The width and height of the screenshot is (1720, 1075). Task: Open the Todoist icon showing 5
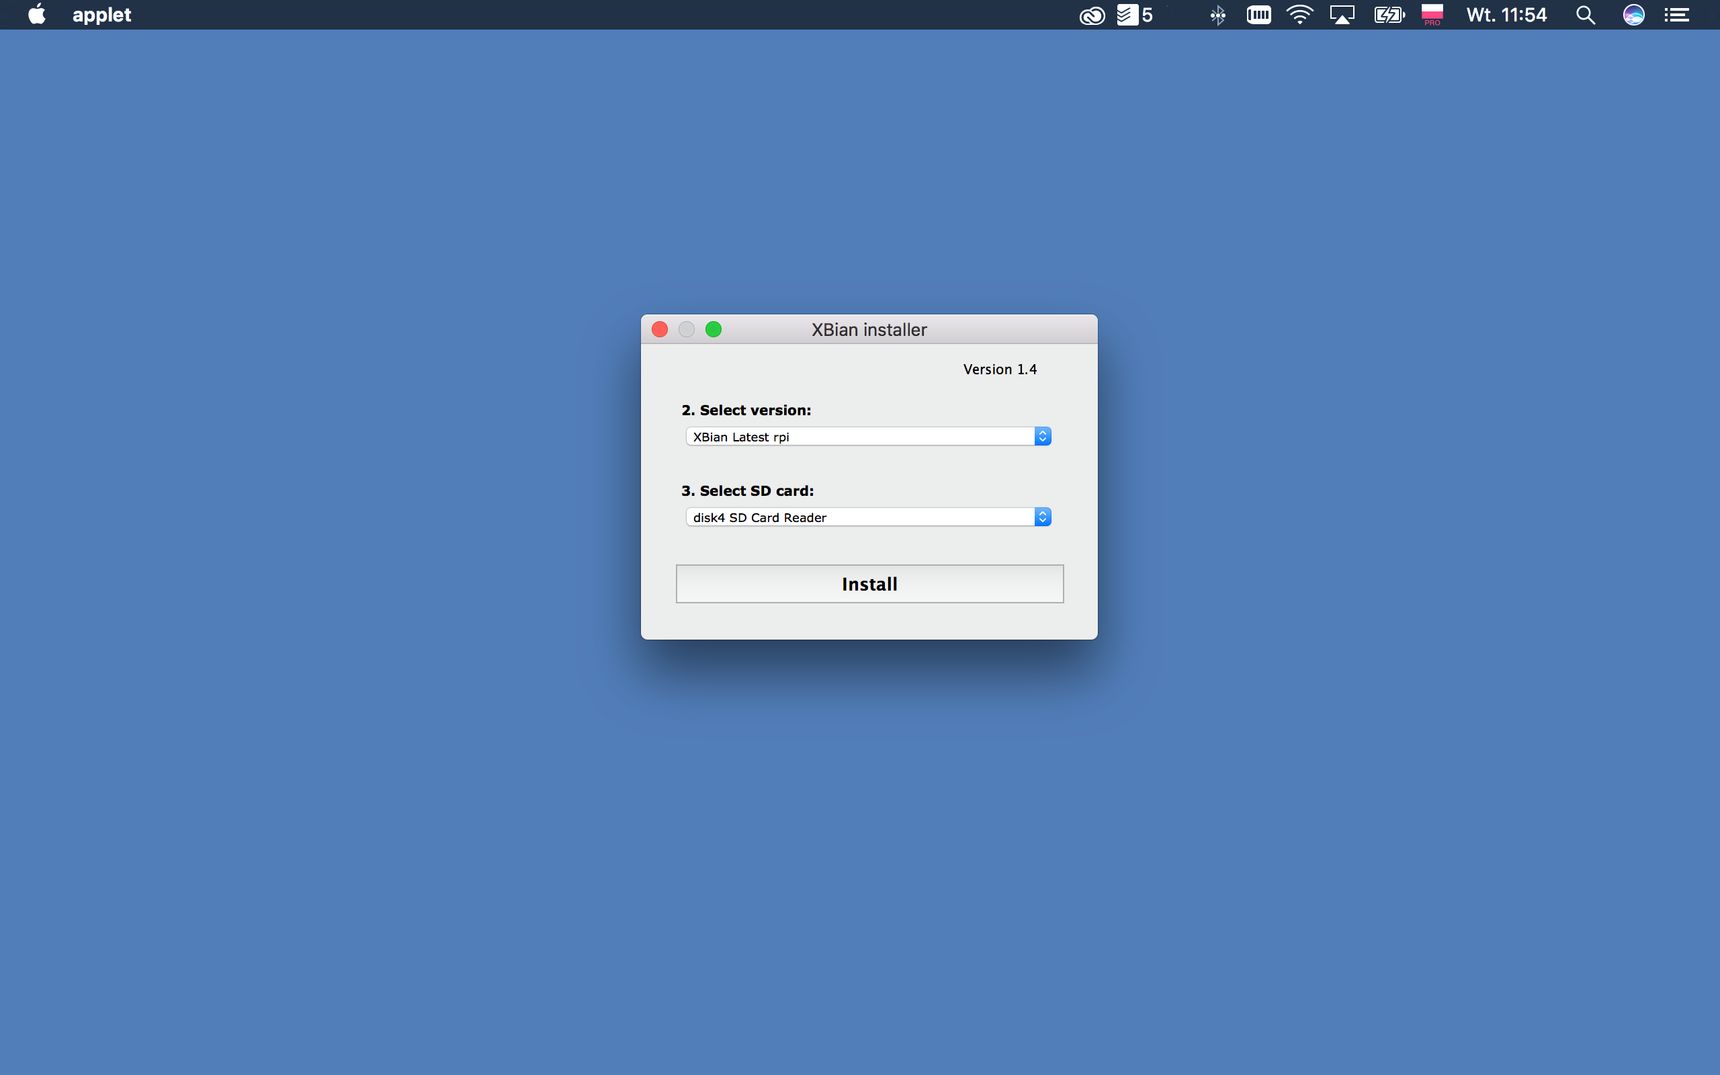1135,15
